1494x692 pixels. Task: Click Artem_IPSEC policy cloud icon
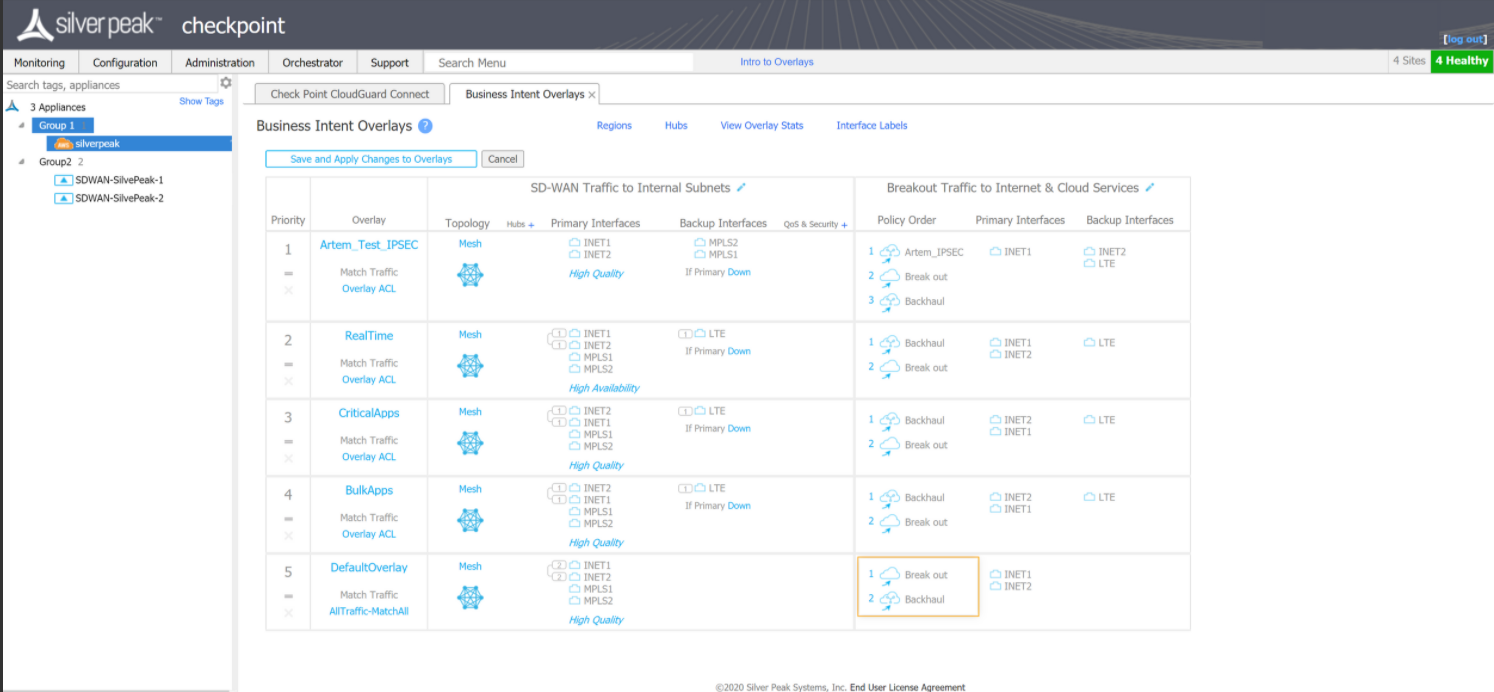889,253
